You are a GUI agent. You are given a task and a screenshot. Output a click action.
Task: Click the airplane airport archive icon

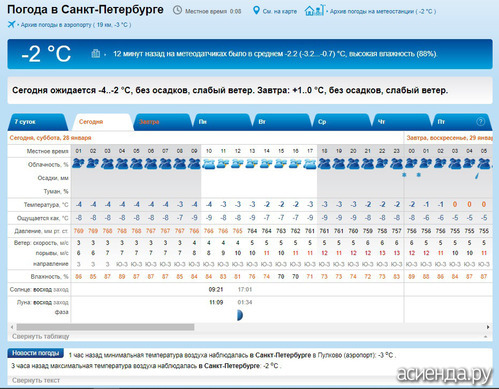[11, 25]
